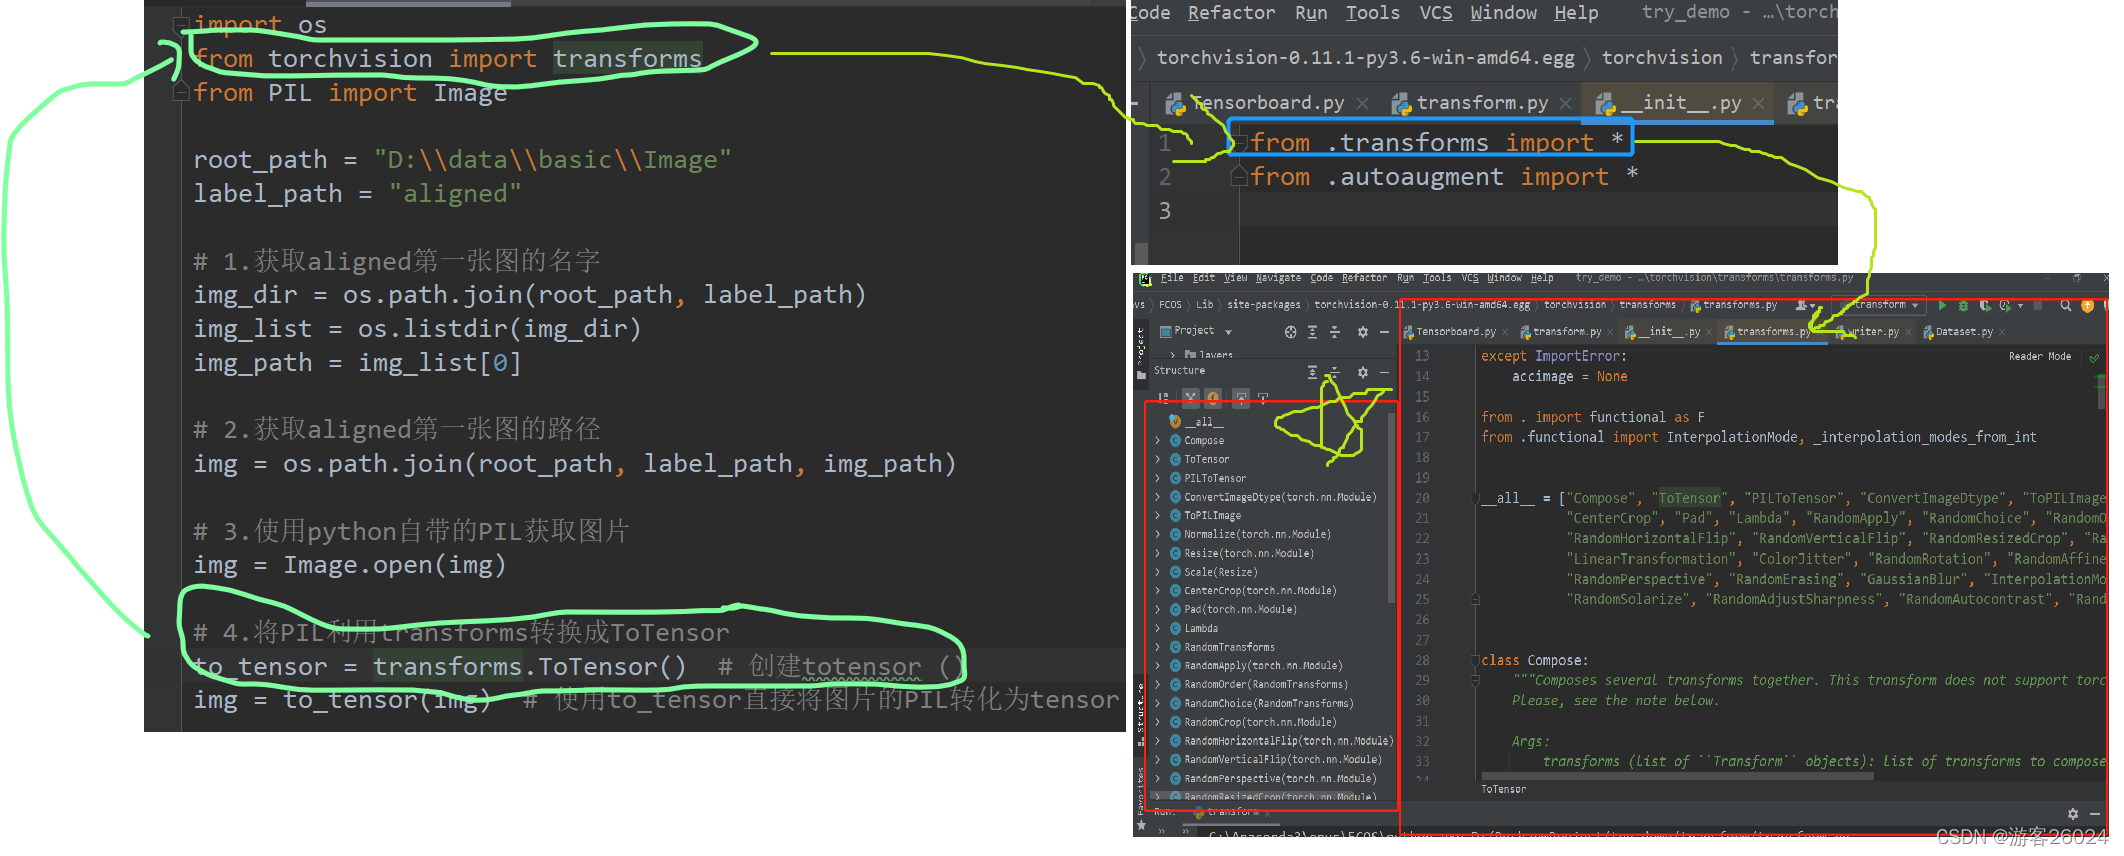Click the site-packages breadcrumb
The width and height of the screenshot is (2124, 856).
pyautogui.click(x=1264, y=305)
